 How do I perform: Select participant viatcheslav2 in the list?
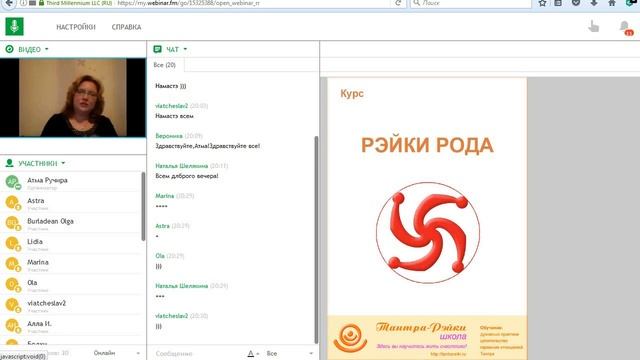point(71,304)
